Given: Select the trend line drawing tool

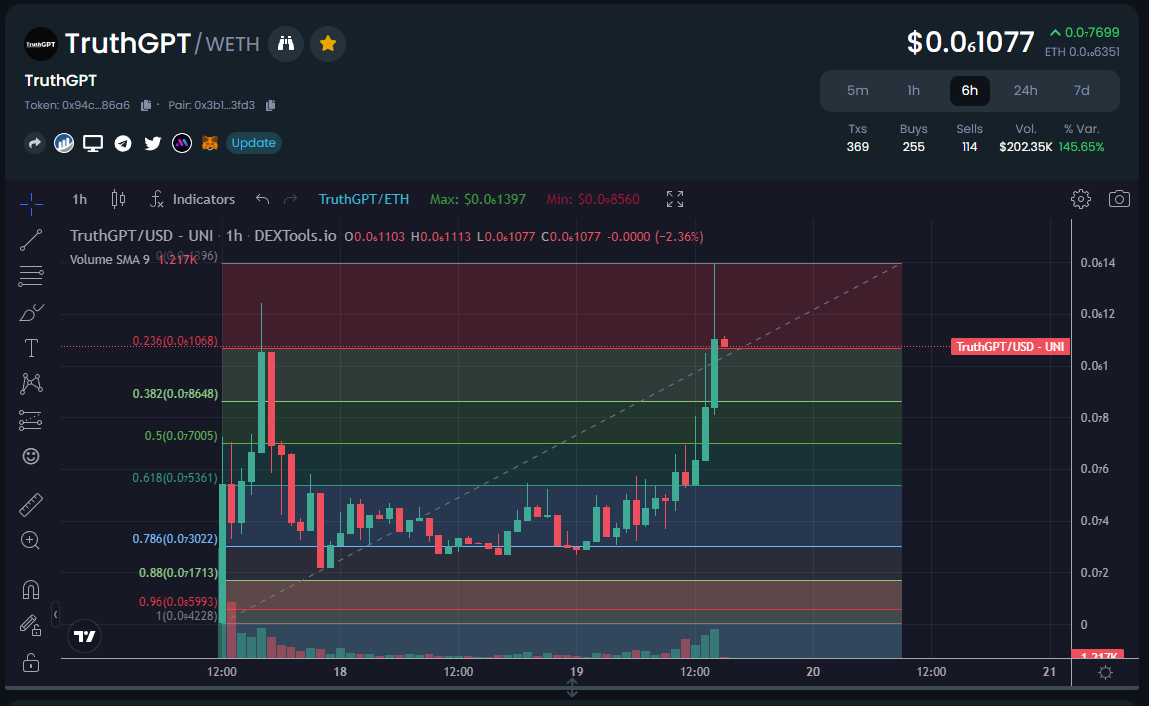Looking at the screenshot, I should point(31,240).
